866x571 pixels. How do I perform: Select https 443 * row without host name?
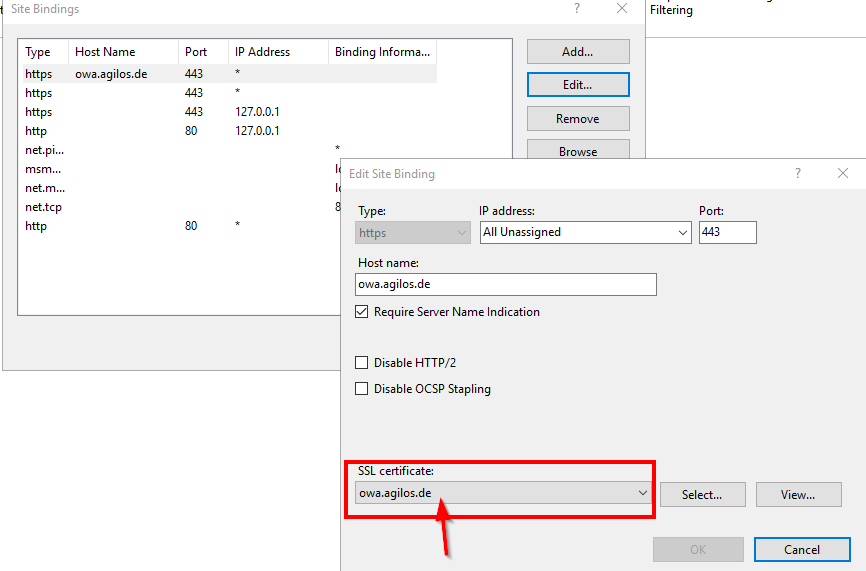pyautogui.click(x=228, y=93)
